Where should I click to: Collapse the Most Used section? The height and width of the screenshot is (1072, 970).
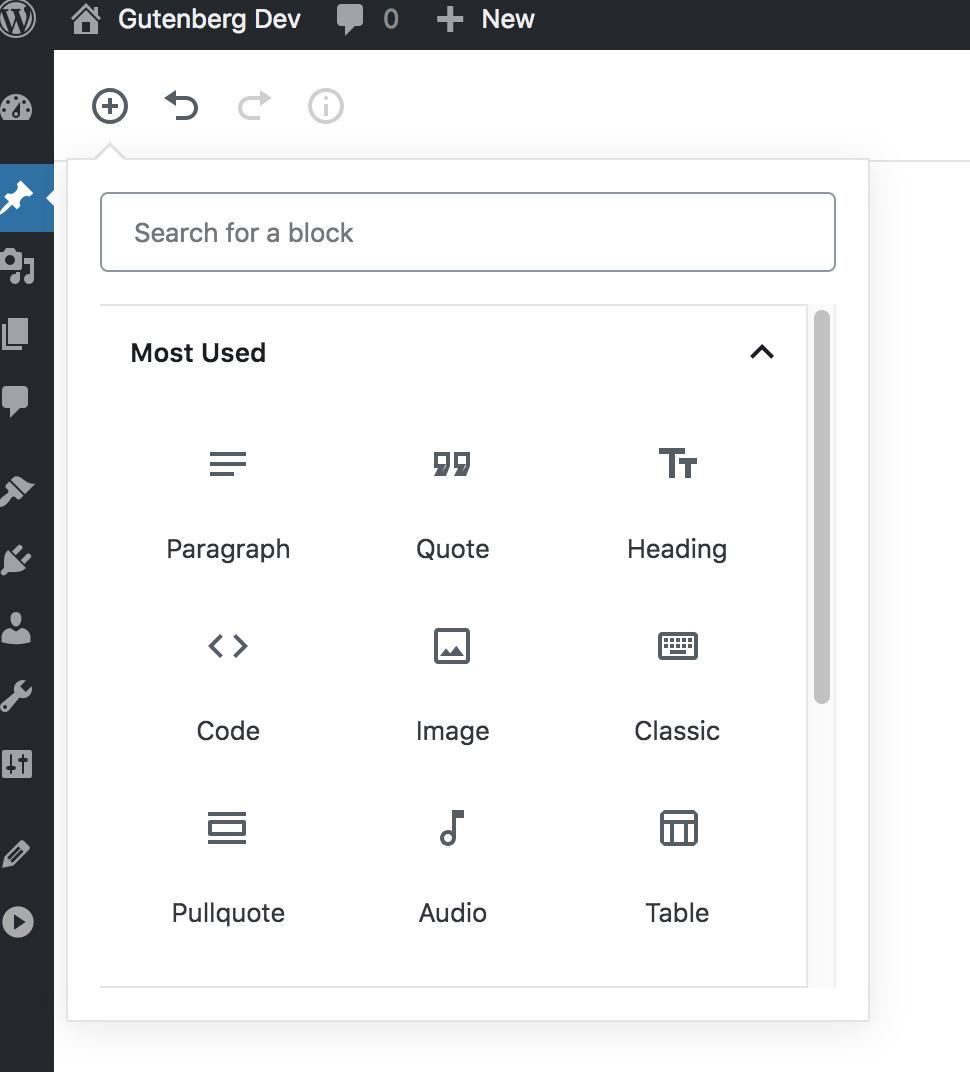point(762,352)
